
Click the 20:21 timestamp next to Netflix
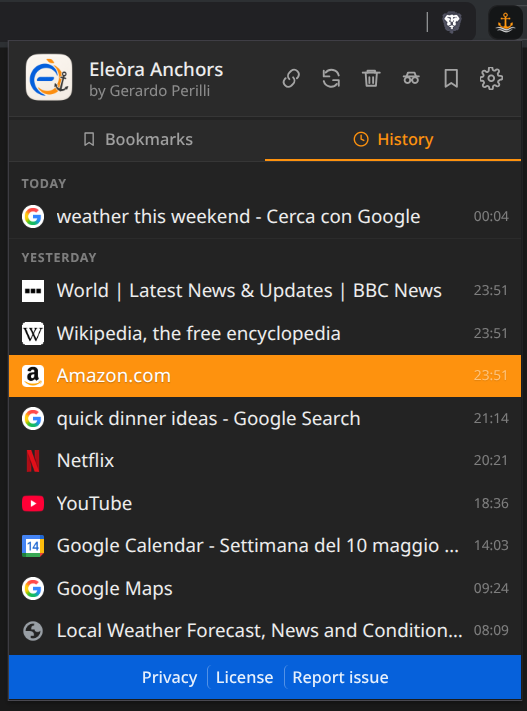pyautogui.click(x=491, y=461)
